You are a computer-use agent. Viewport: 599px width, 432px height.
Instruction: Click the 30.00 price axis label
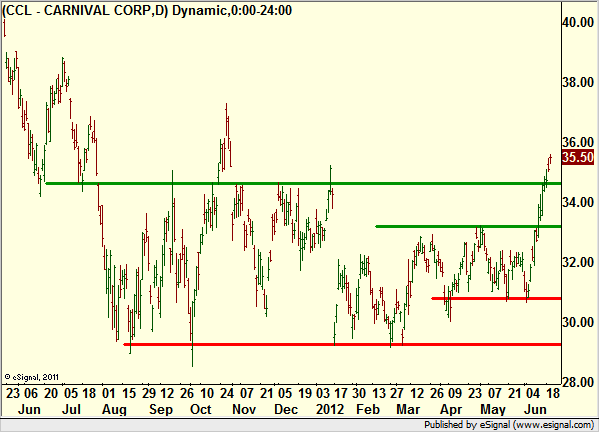point(578,322)
